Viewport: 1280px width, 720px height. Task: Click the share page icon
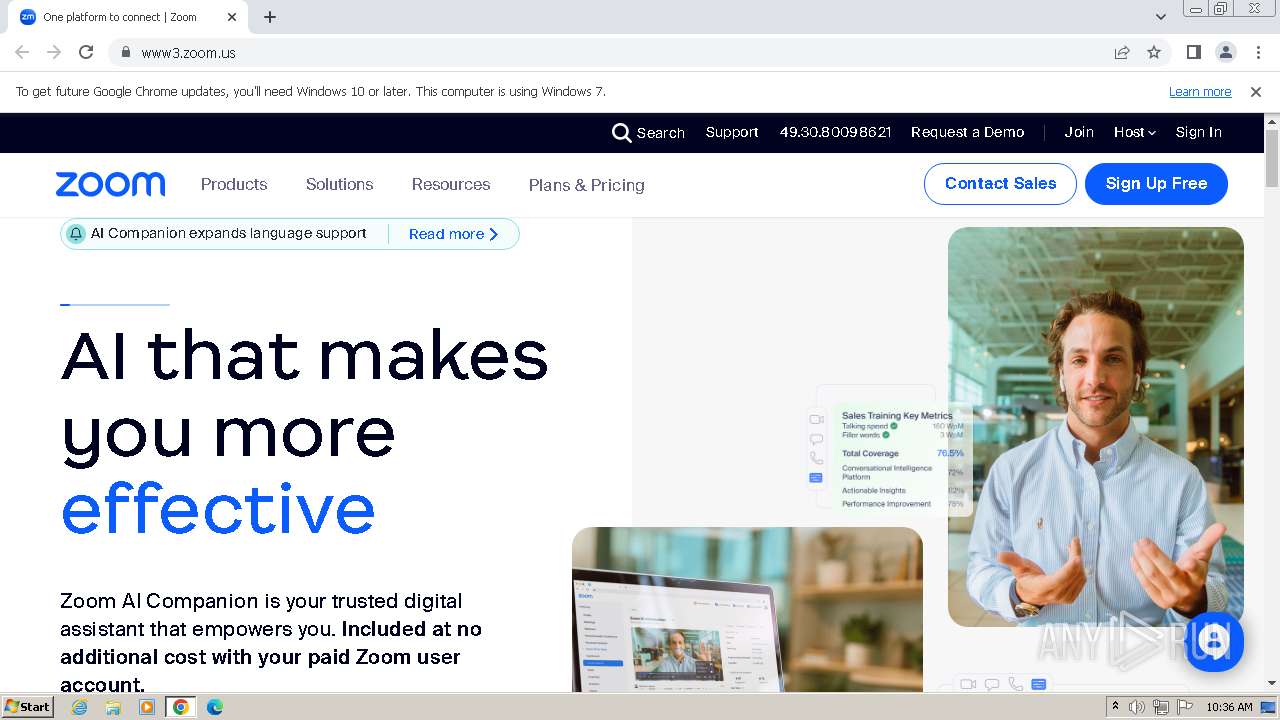coord(1122,52)
